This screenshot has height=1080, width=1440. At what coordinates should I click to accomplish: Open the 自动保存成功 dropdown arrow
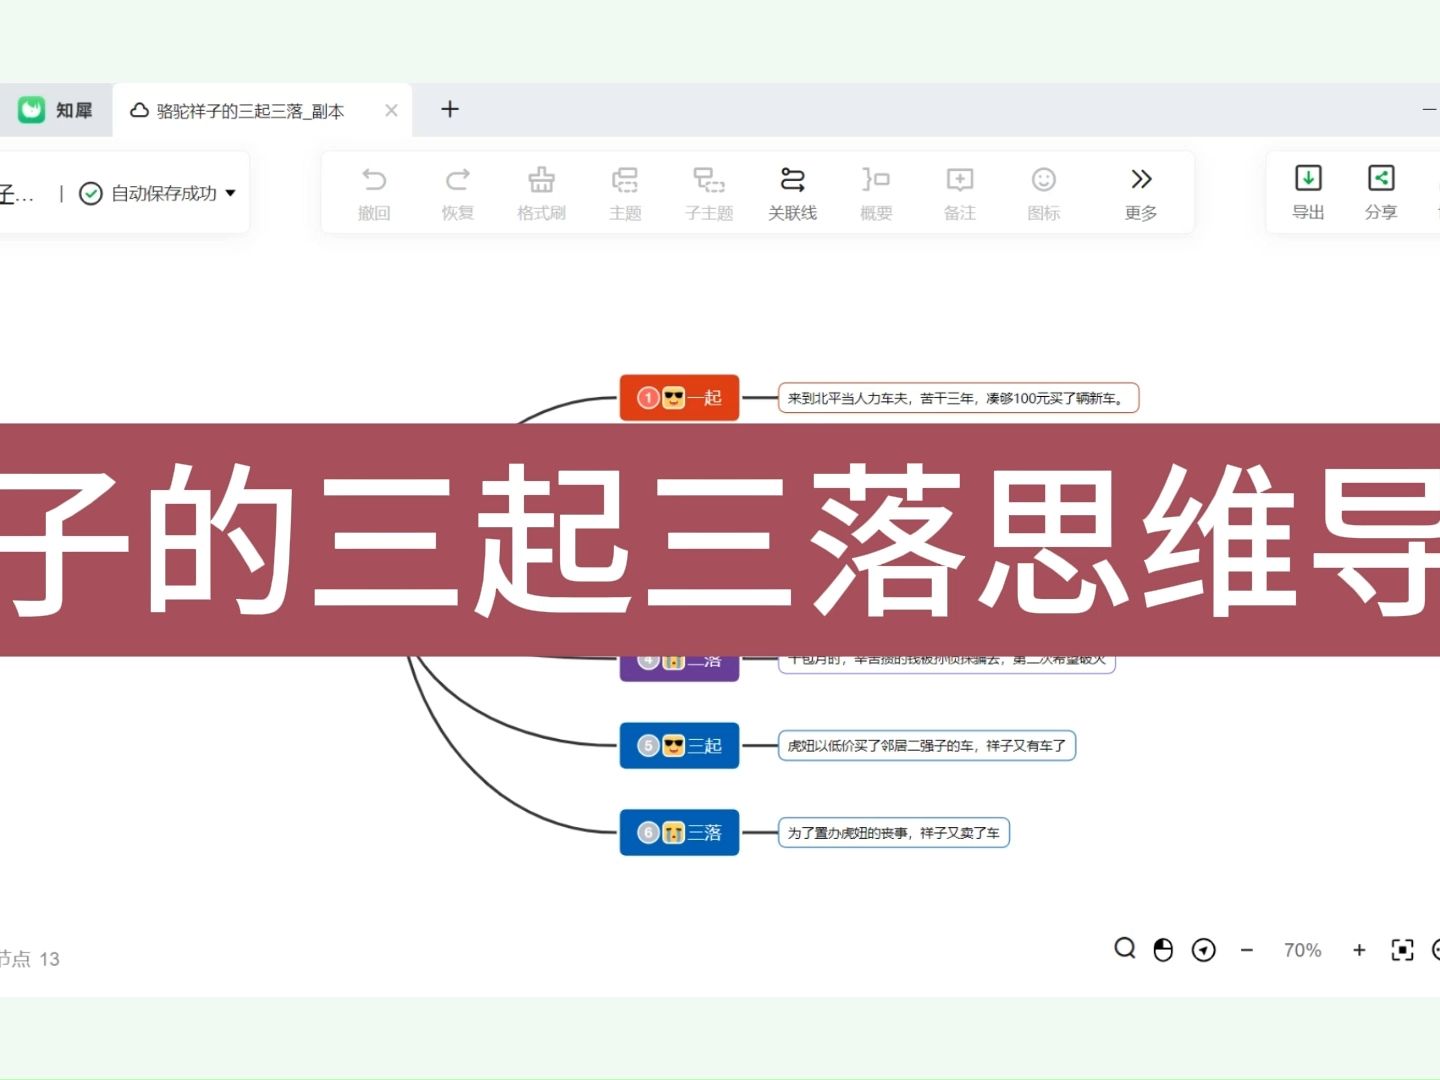point(231,193)
